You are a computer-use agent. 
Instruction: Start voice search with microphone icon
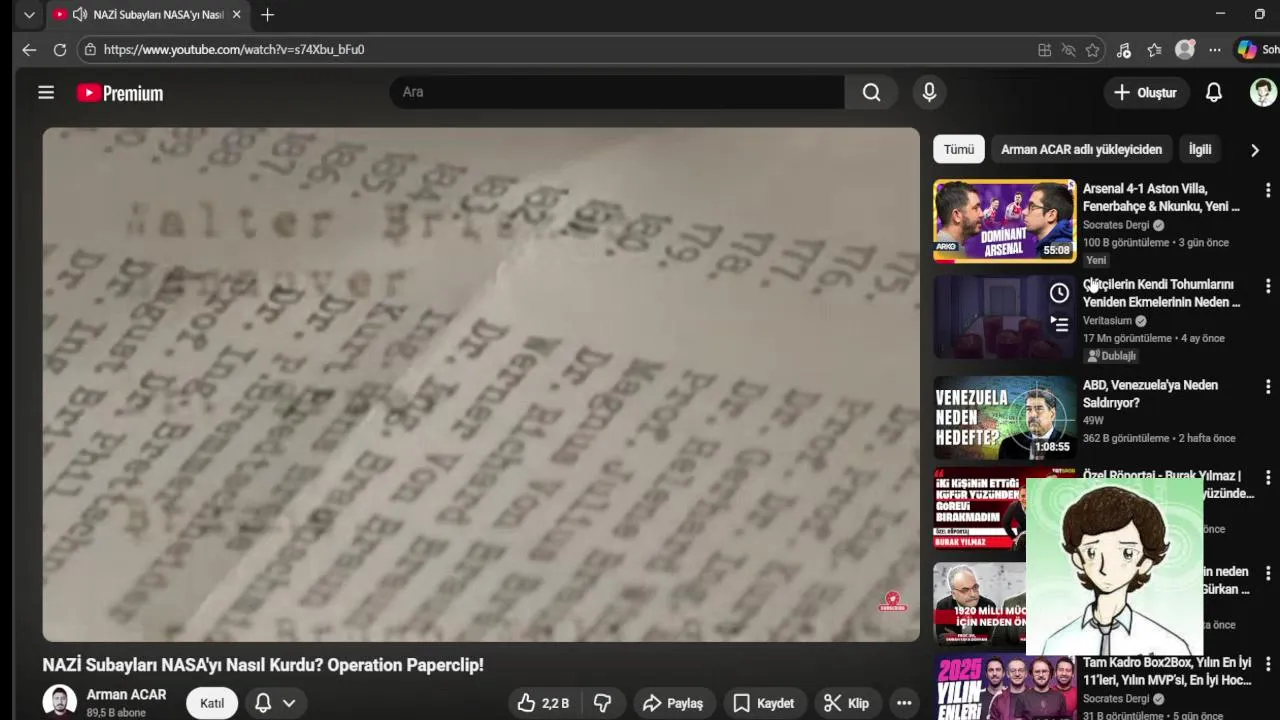pyautogui.click(x=929, y=92)
